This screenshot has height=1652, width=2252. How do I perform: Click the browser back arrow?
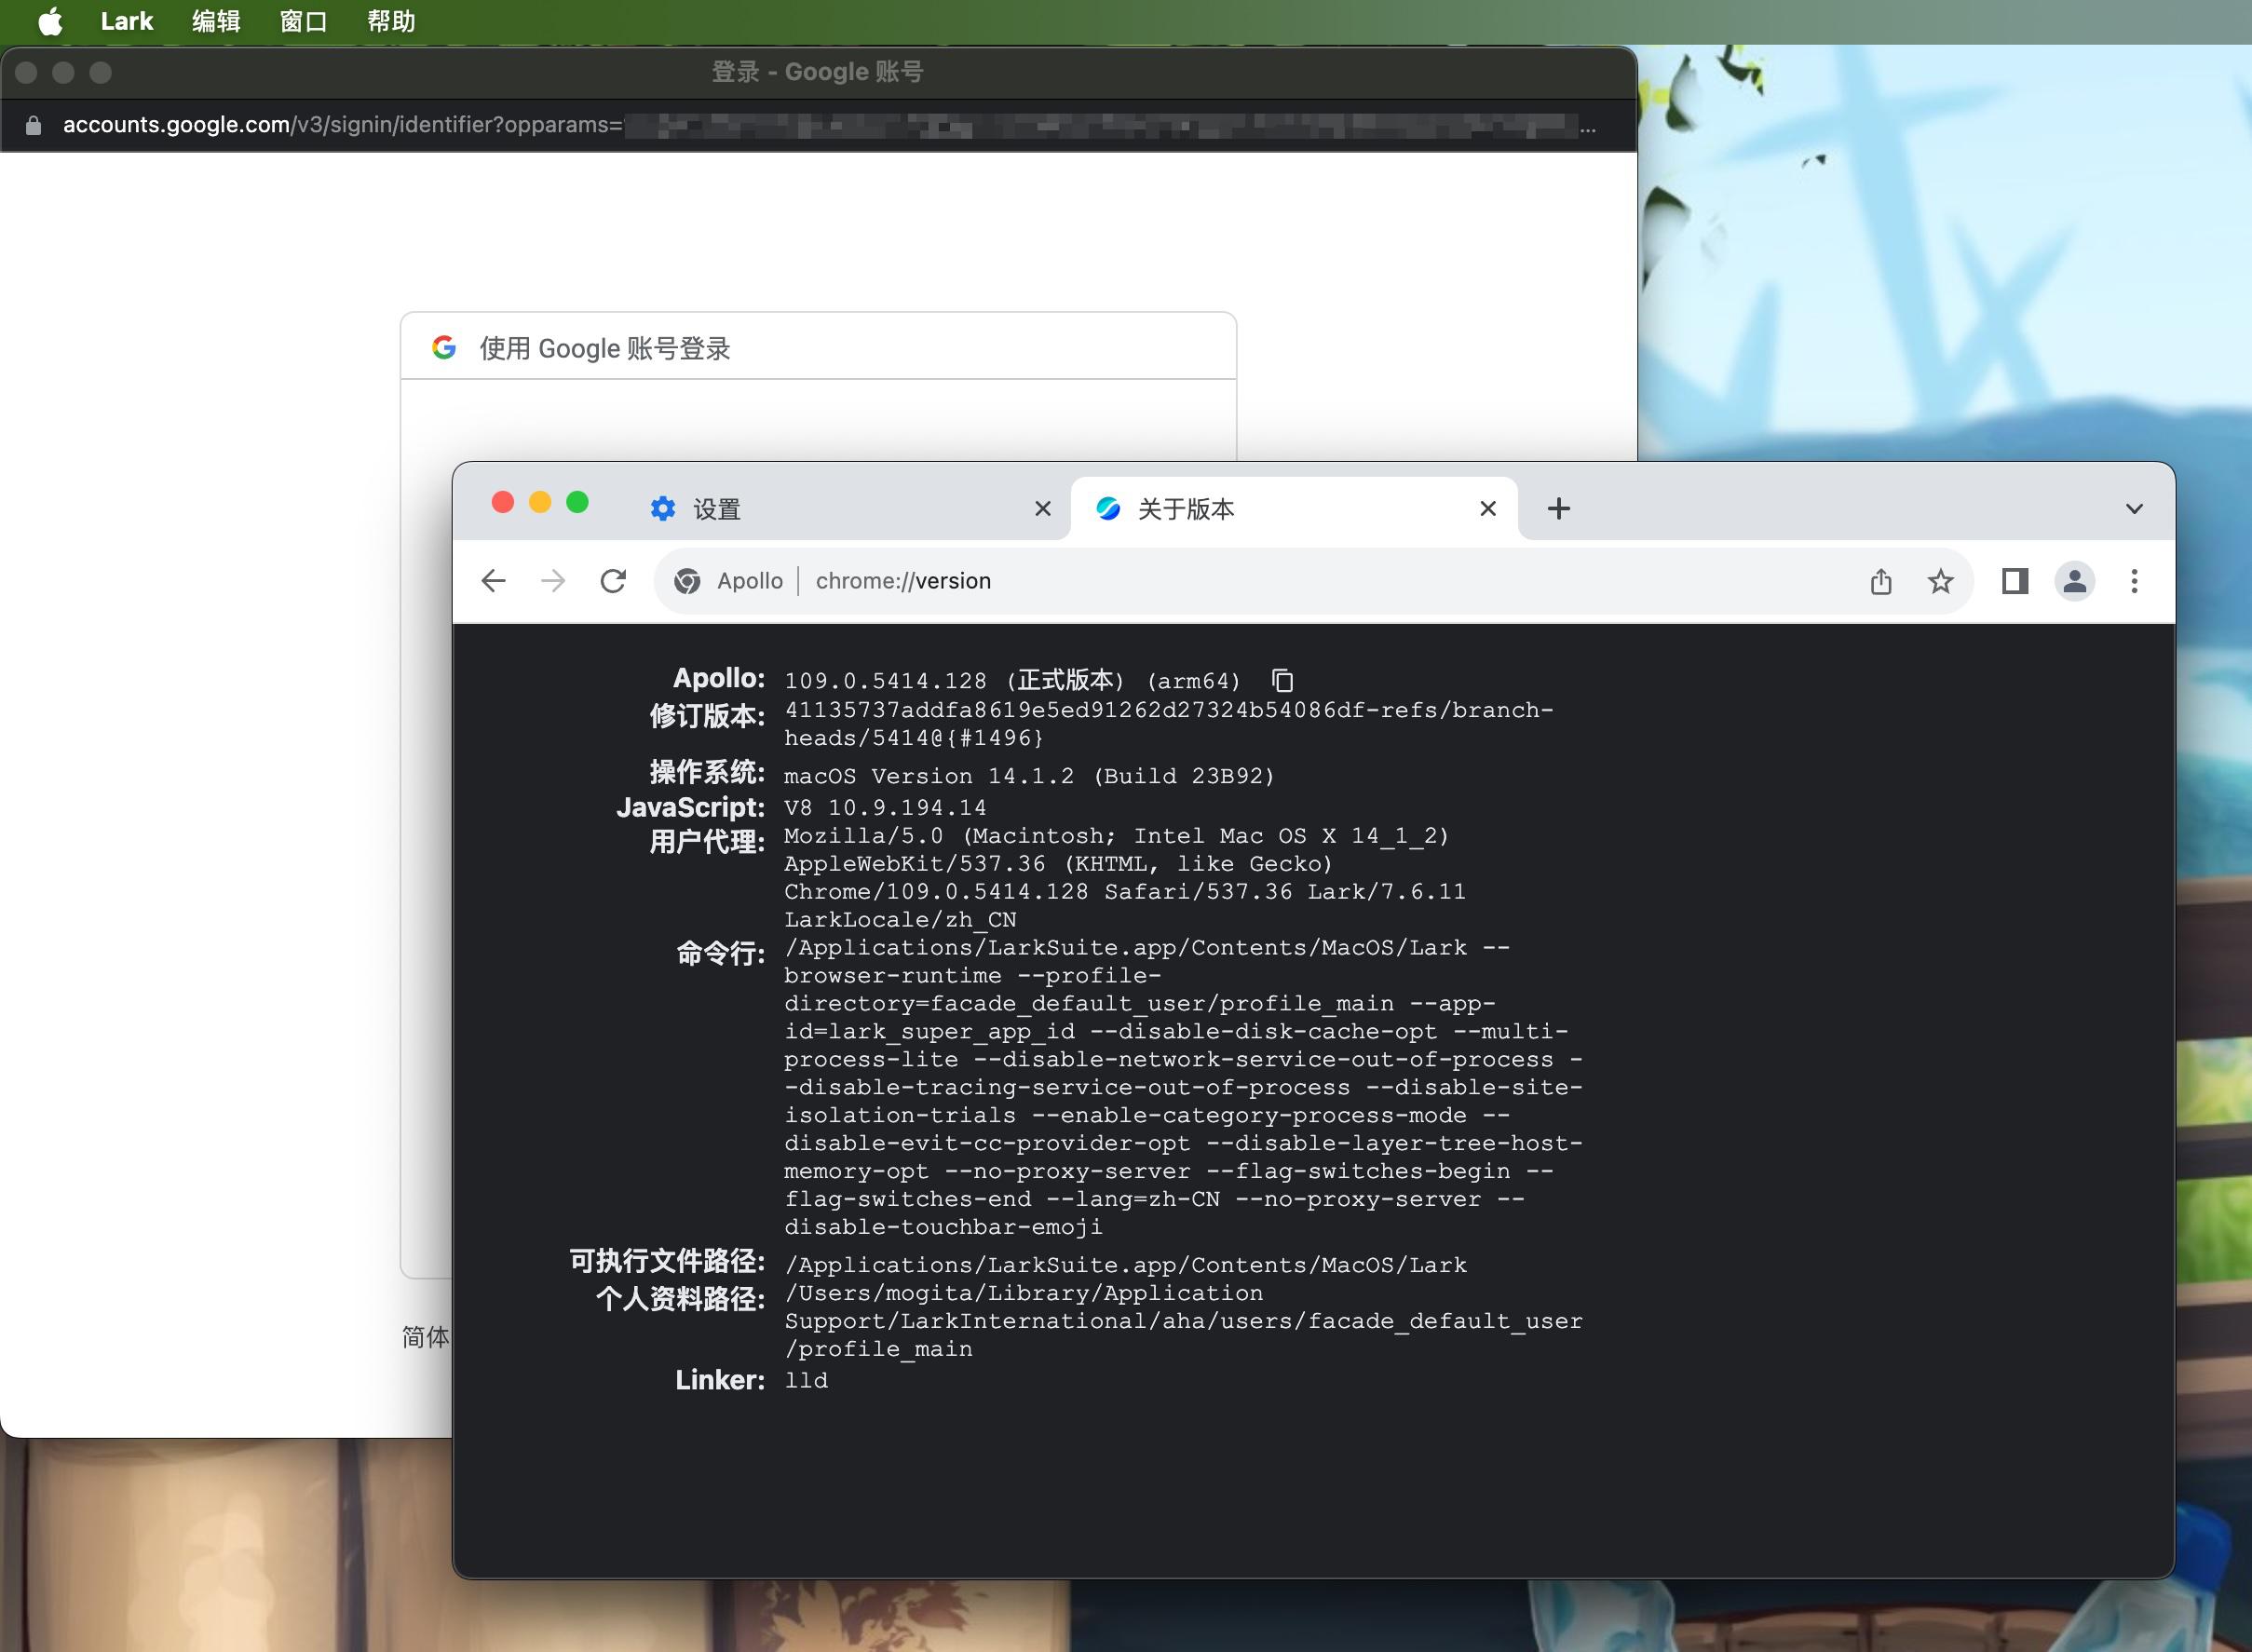point(493,581)
